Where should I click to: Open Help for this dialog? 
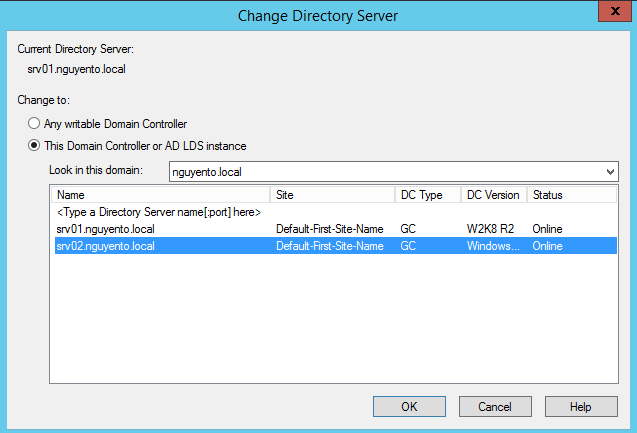(x=581, y=407)
